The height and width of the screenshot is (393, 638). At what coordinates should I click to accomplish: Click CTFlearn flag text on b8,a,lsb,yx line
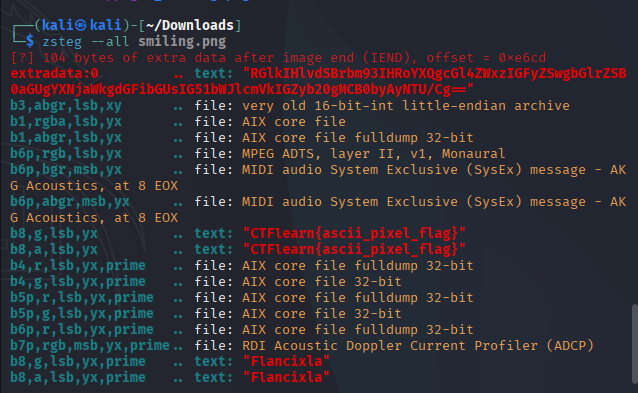pyautogui.click(x=354, y=249)
